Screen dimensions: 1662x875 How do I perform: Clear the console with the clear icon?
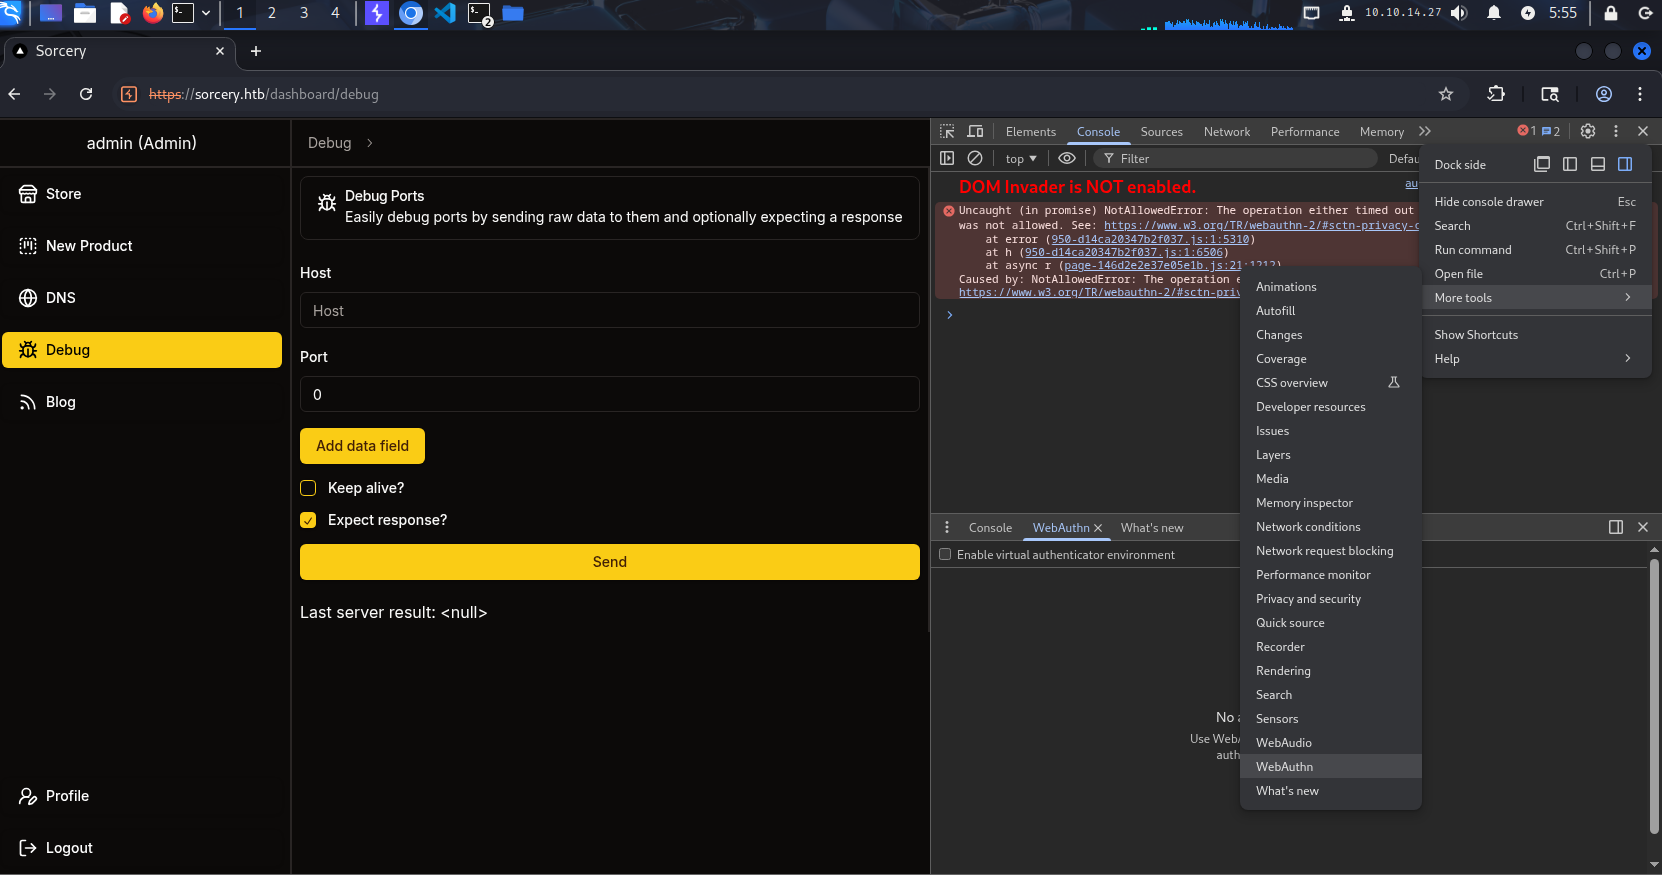975,158
